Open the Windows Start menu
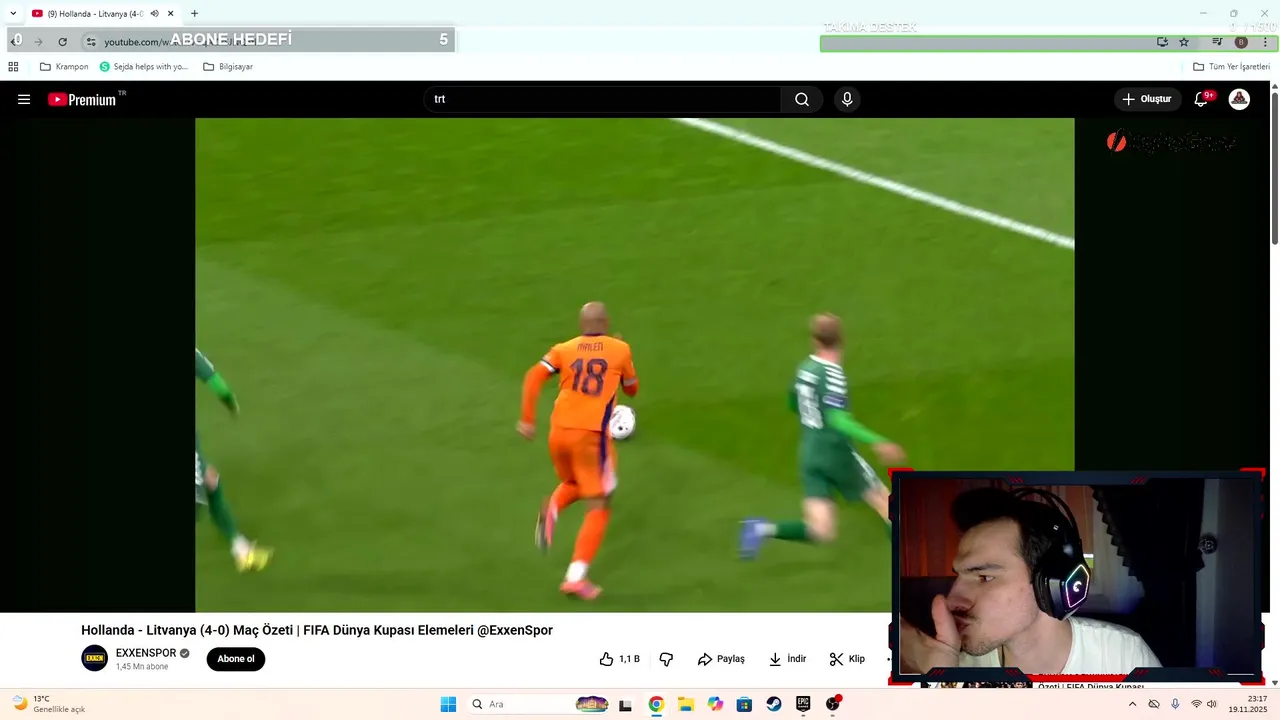This screenshot has width=1280, height=720. point(448,704)
